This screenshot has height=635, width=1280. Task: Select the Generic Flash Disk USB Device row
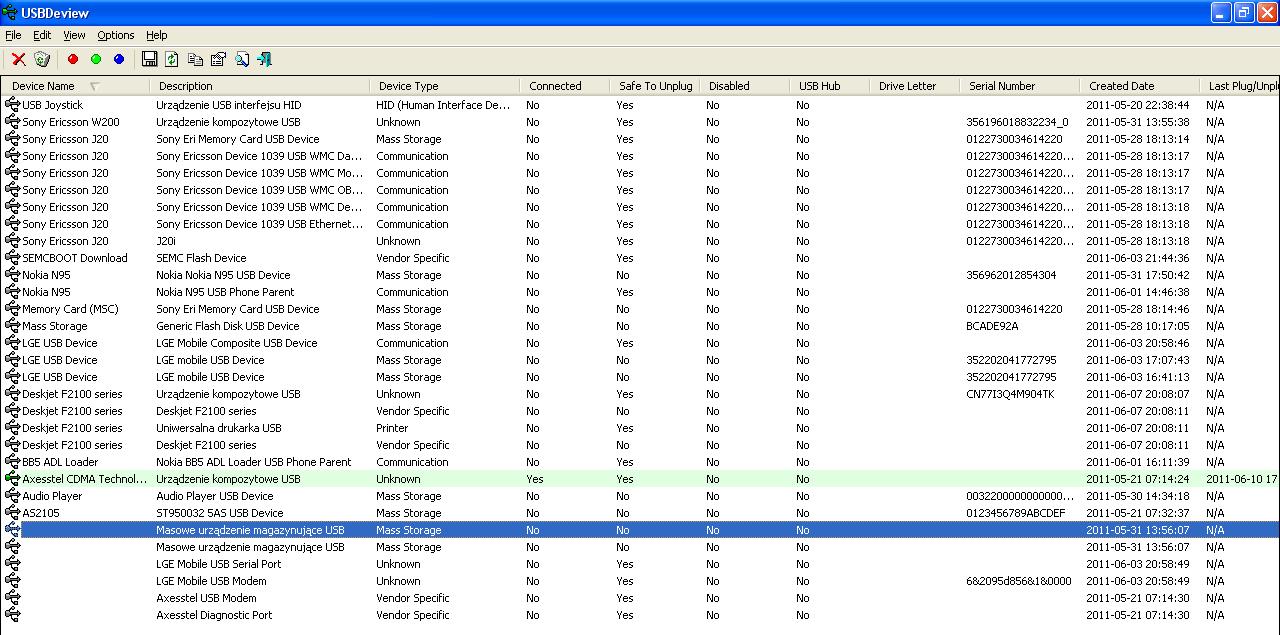[640, 326]
